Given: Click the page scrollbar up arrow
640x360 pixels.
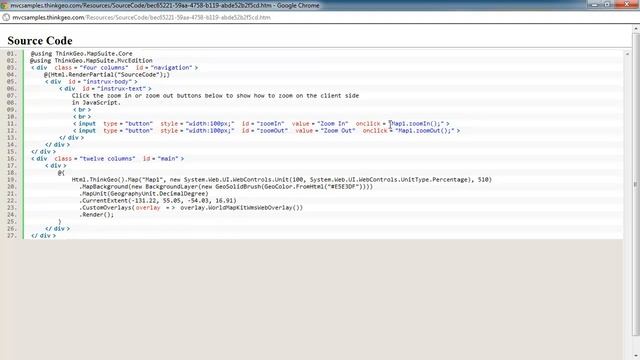Looking at the screenshot, I should 636,29.
